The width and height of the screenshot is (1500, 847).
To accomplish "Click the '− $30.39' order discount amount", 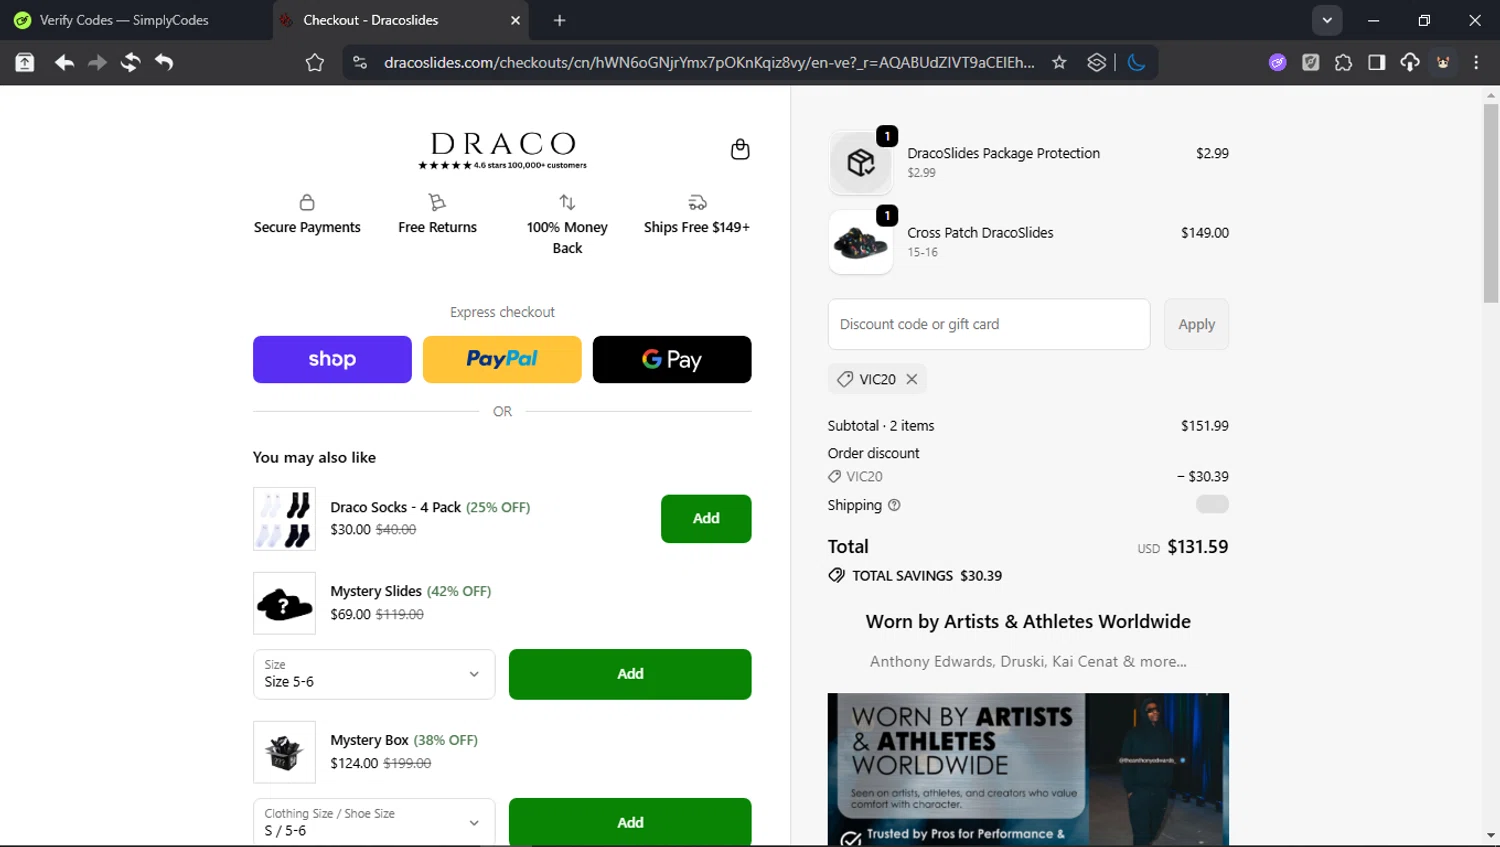I will (1202, 476).
